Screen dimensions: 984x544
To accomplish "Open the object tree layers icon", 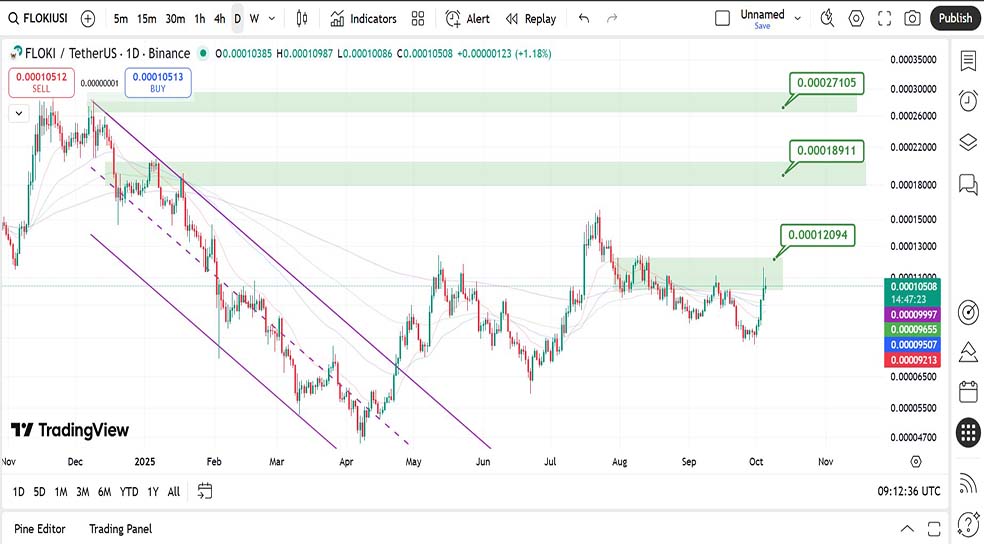I will click(x=967, y=142).
